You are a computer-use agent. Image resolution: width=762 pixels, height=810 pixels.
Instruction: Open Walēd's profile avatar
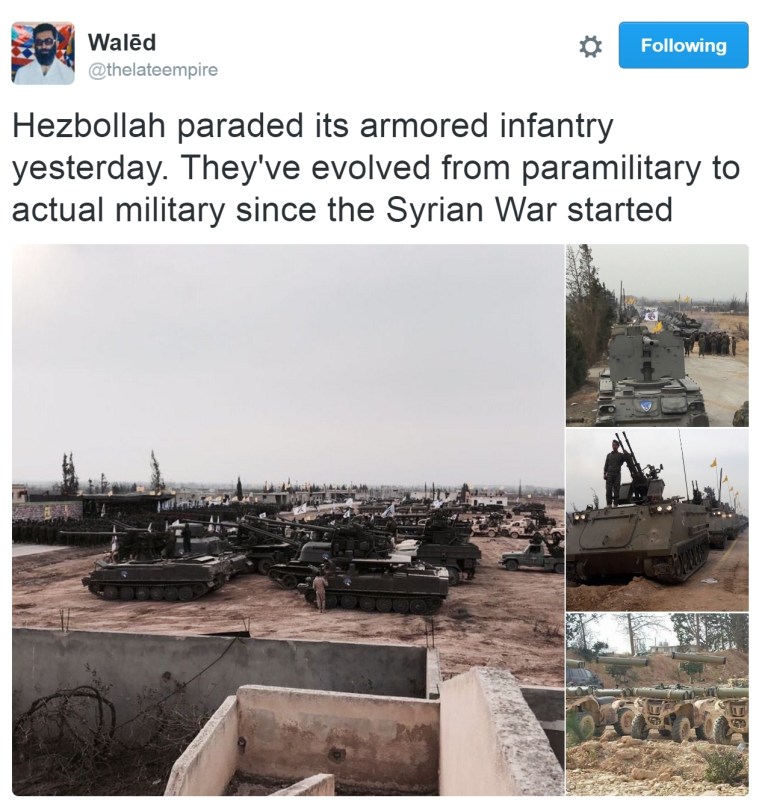(43, 53)
